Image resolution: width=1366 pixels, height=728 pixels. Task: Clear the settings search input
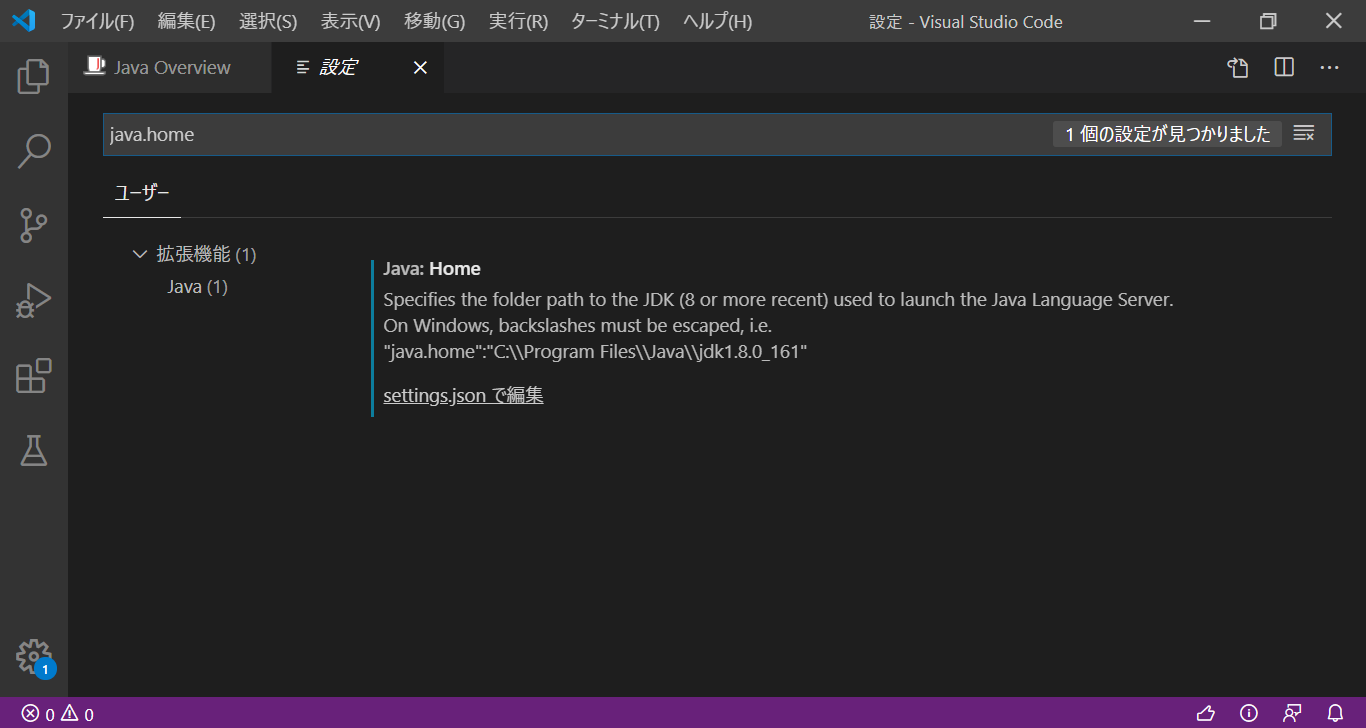coord(1304,134)
